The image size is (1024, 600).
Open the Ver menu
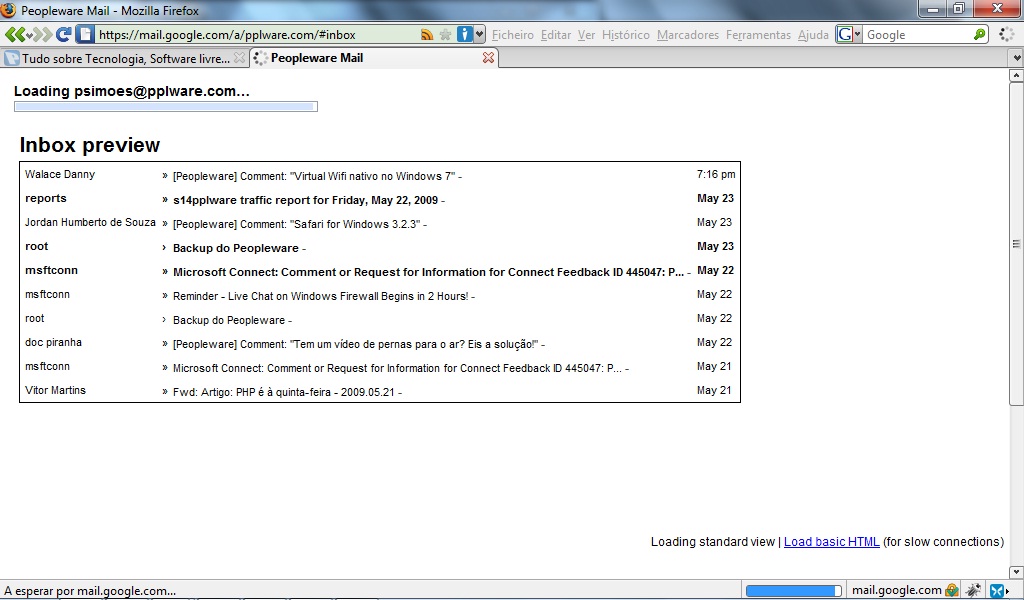[586, 35]
